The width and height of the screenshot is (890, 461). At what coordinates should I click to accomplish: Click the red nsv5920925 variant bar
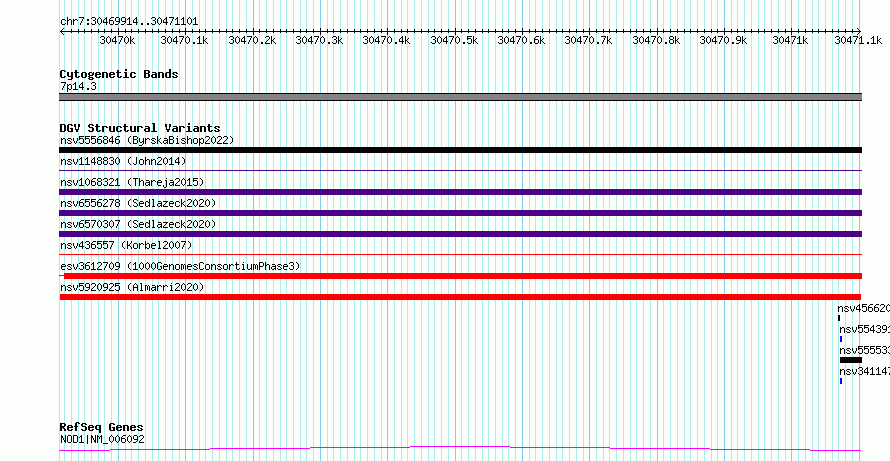point(460,297)
